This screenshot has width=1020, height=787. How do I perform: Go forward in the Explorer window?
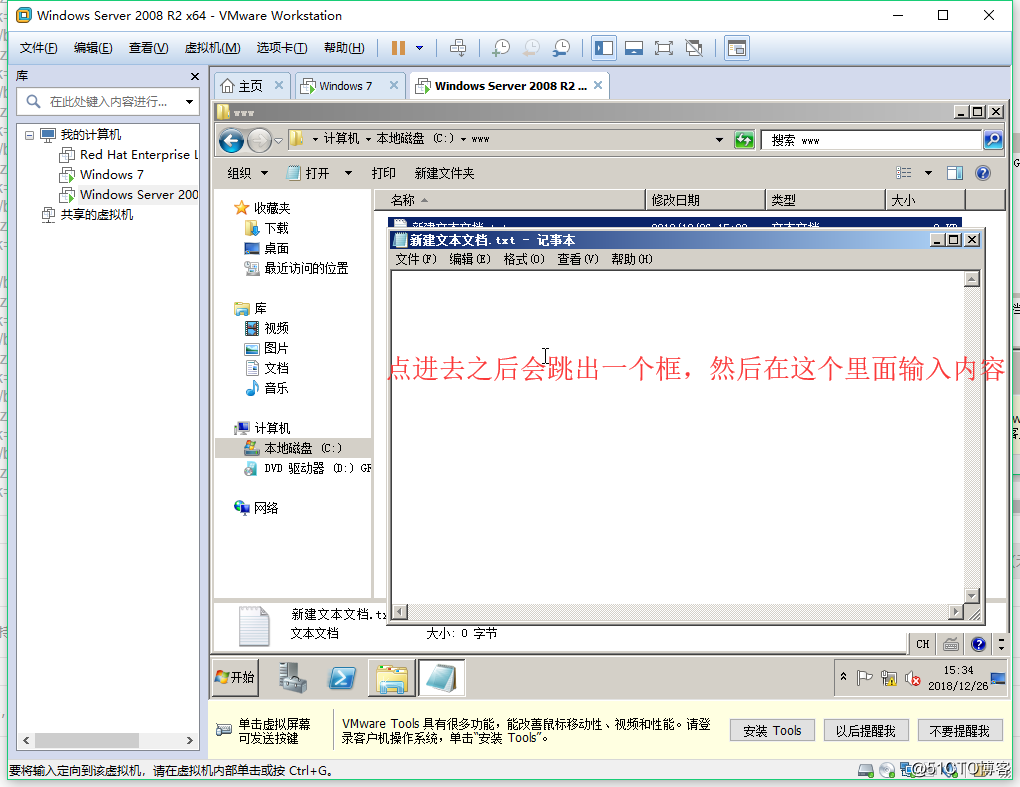[x=259, y=140]
